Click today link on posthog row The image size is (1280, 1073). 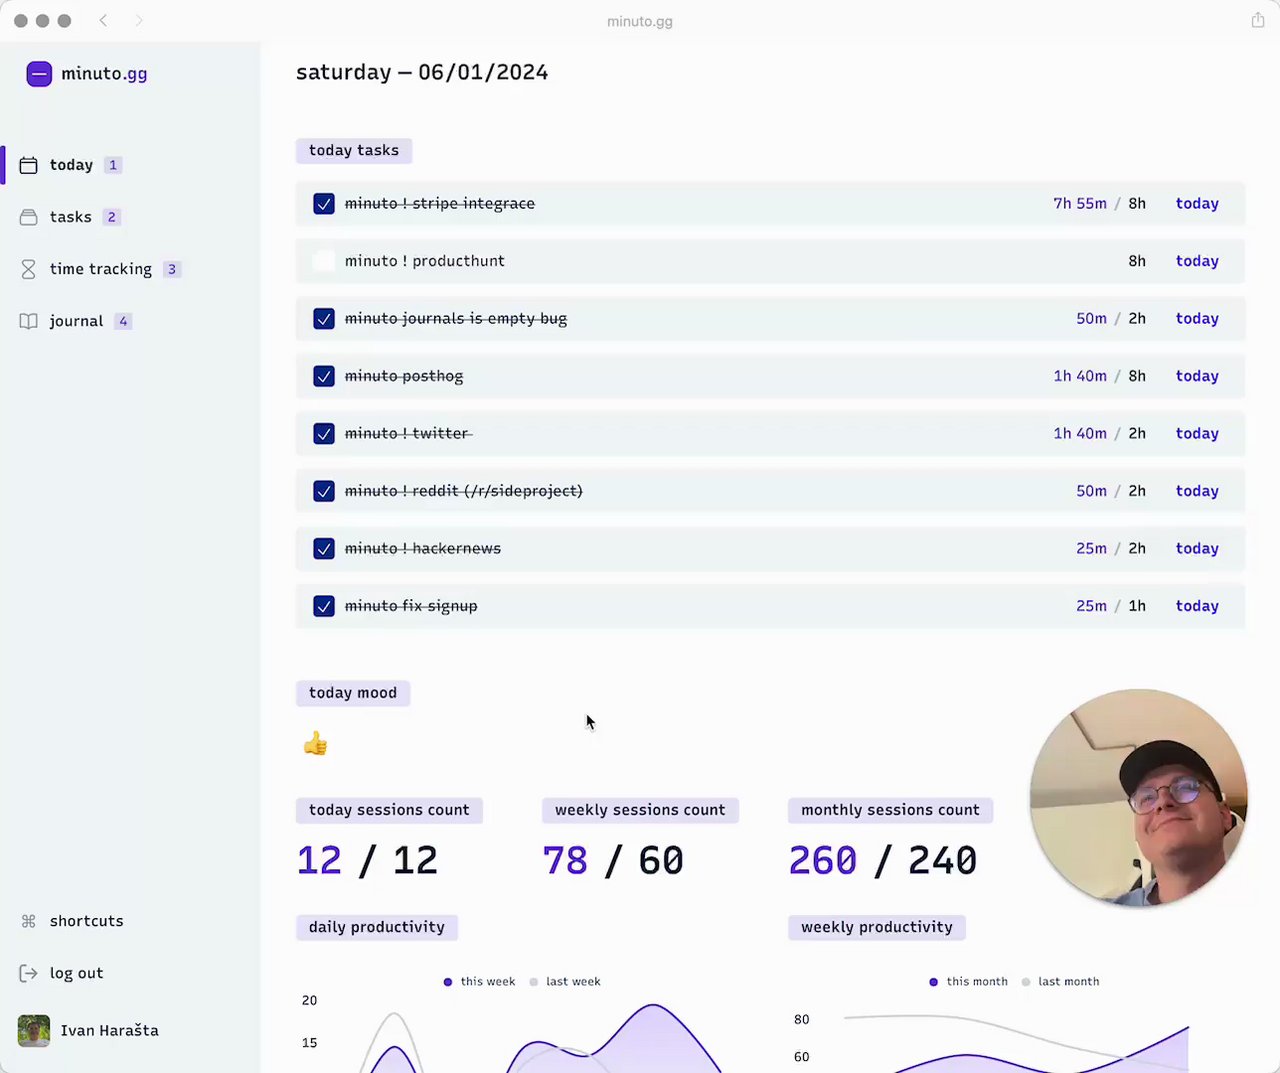click(x=1197, y=376)
